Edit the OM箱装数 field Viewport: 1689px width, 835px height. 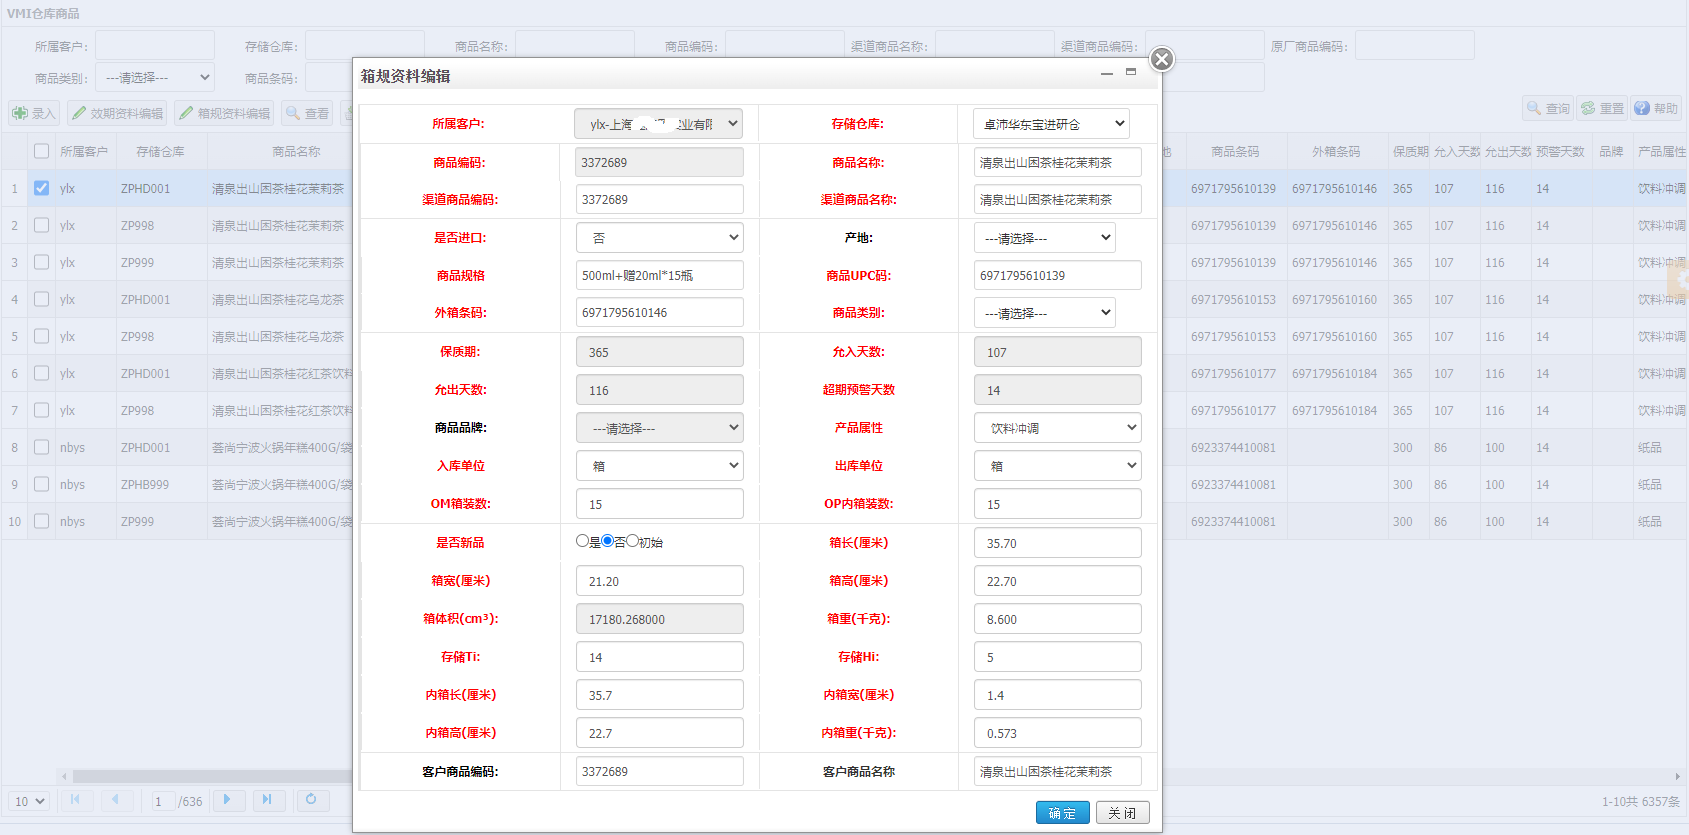pos(659,504)
